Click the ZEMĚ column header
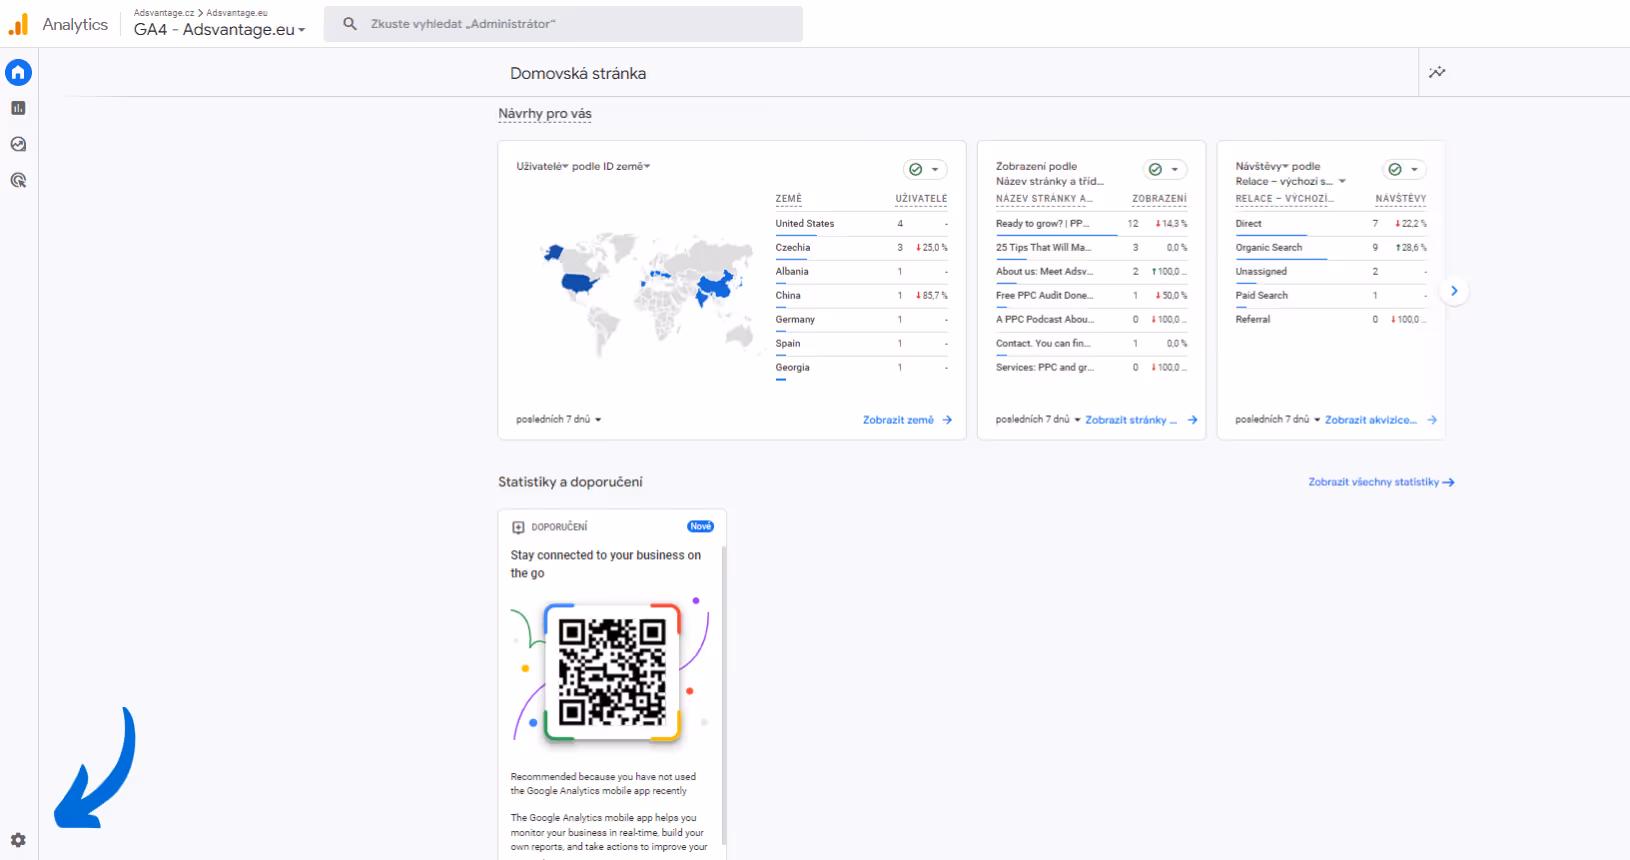The height and width of the screenshot is (860, 1630). 788,199
